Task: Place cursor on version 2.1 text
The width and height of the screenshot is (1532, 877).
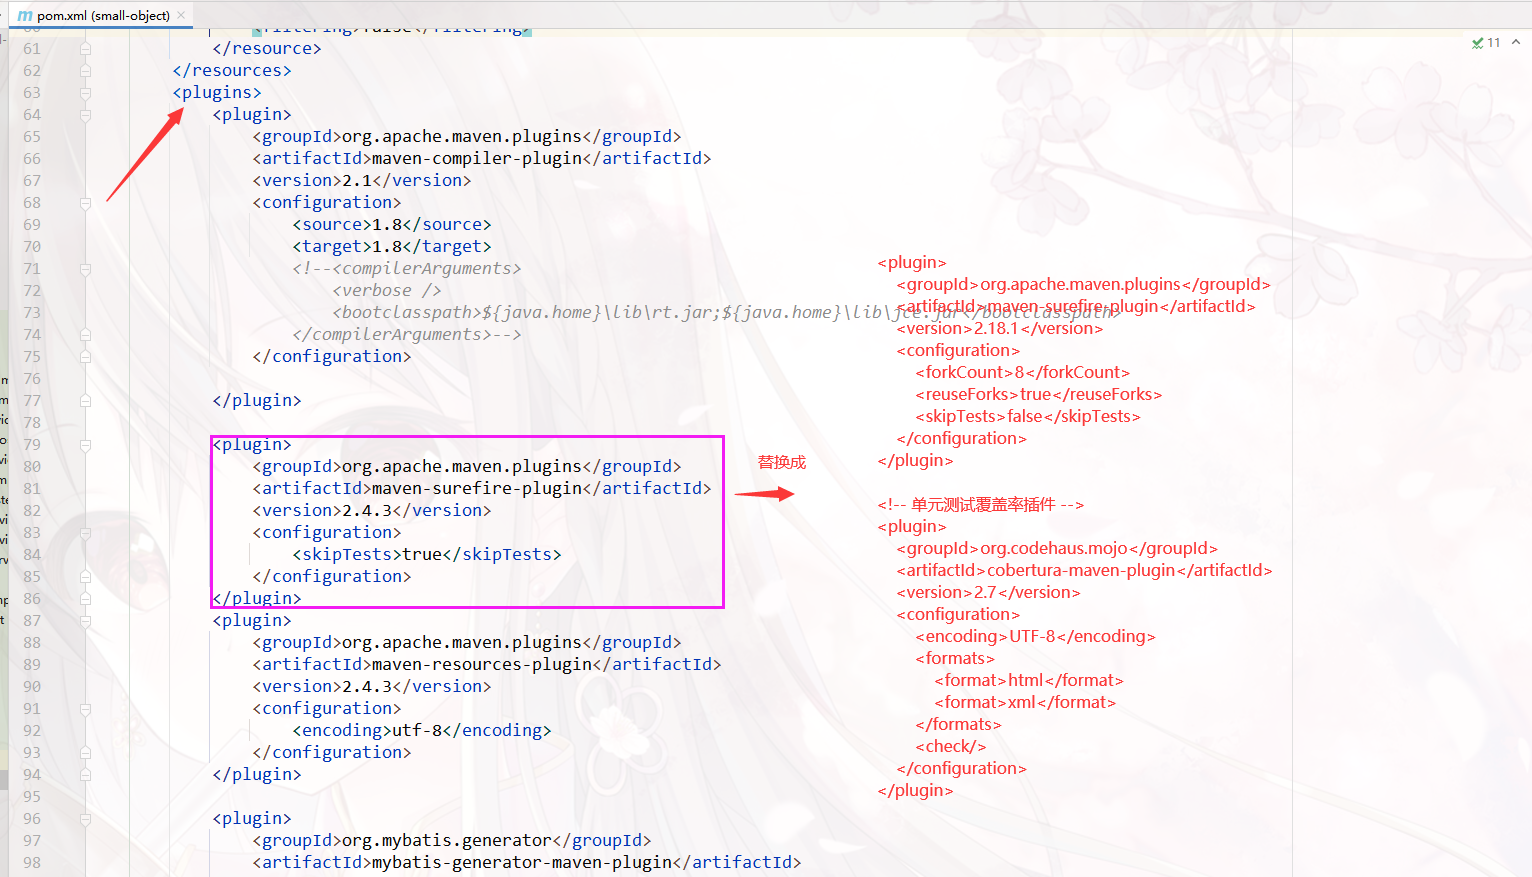Action: pos(357,180)
